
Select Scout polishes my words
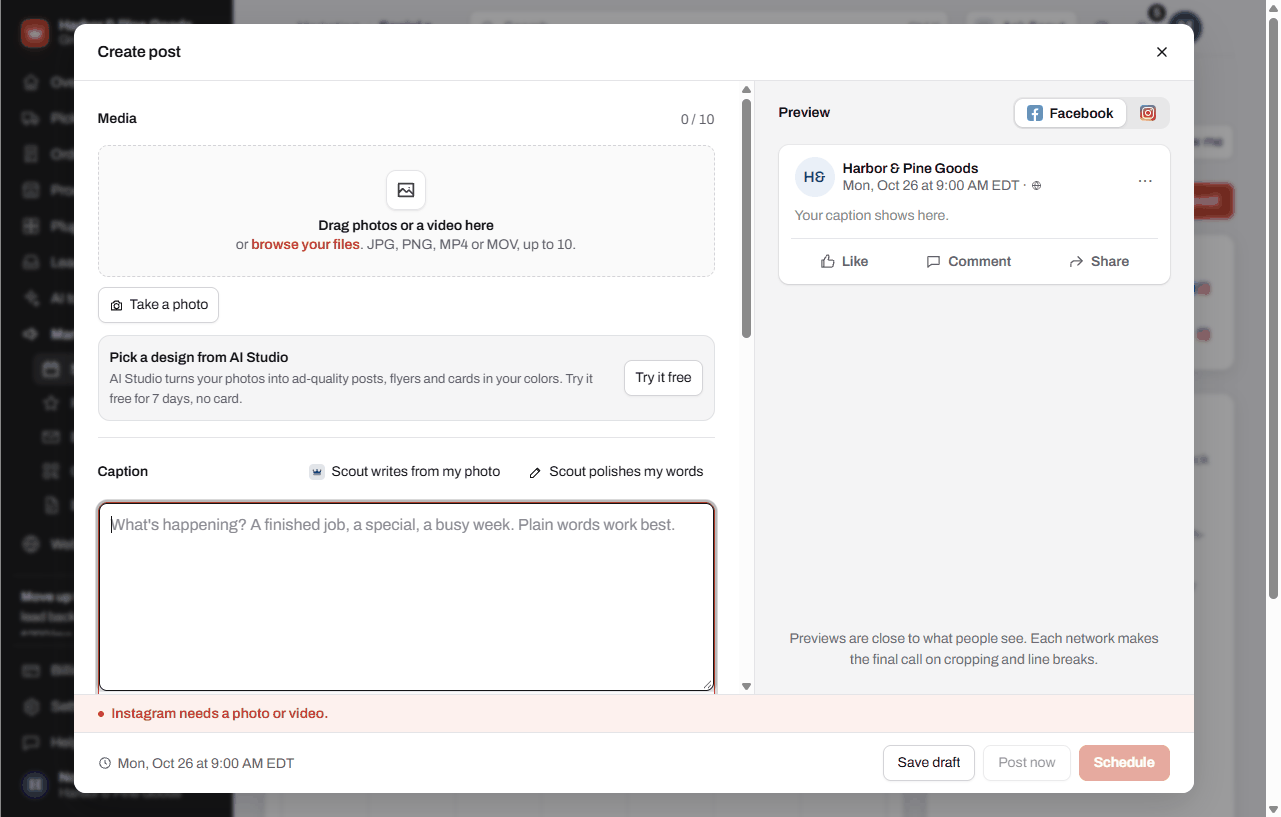[x=616, y=472]
